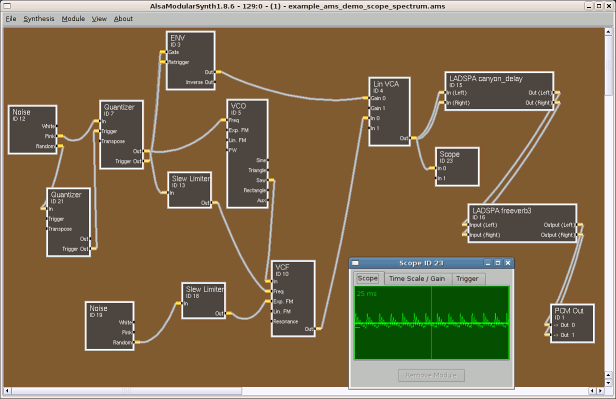Viewport: 616px width, 399px height.
Task: Switch to the Scope tab
Action: tap(367, 278)
